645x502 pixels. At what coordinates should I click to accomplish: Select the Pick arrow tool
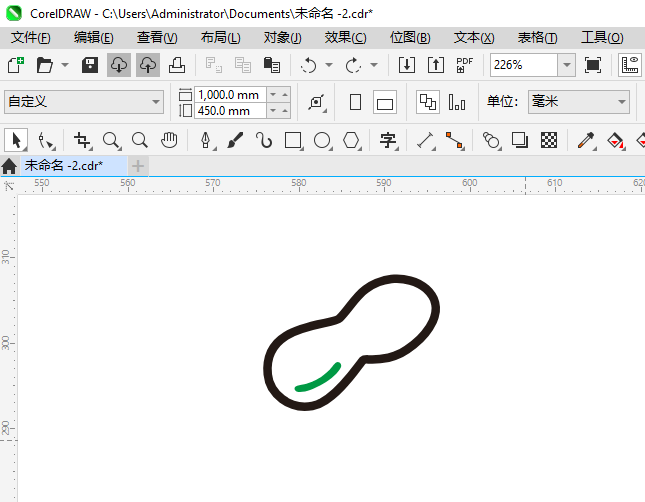pyautogui.click(x=16, y=141)
